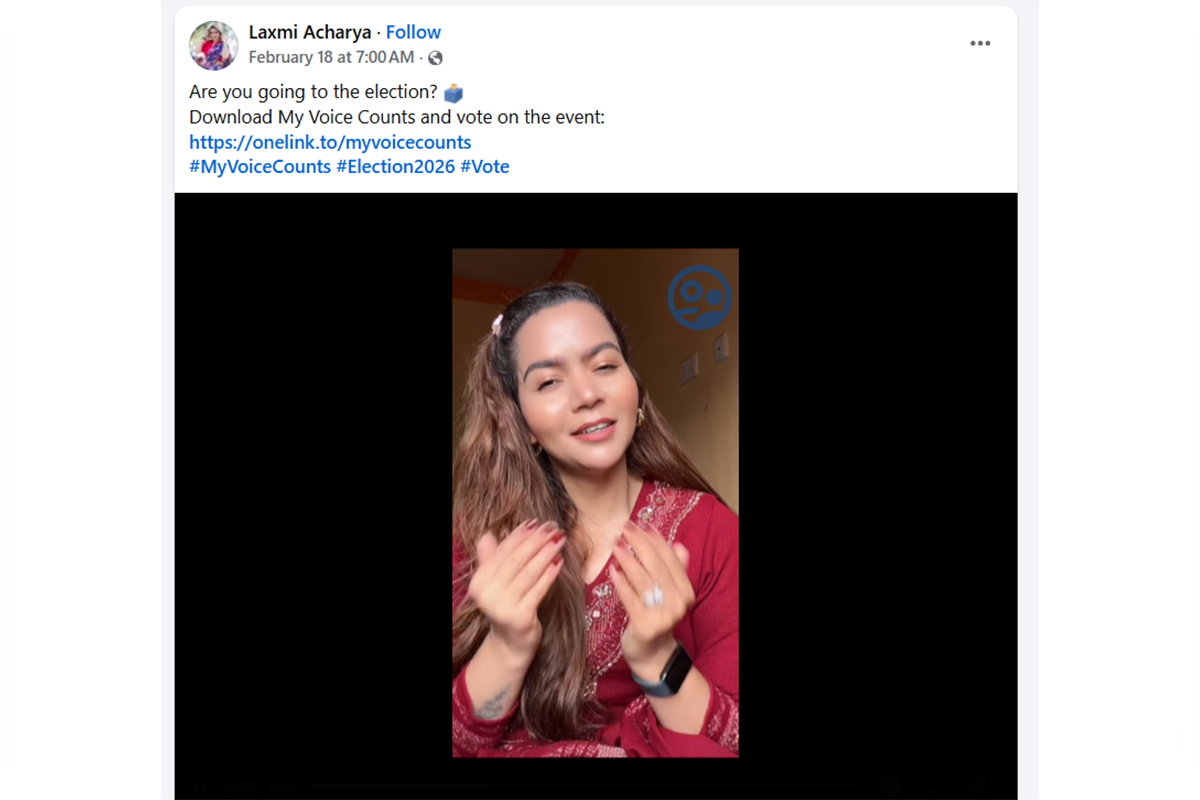This screenshot has height=800, width=1200.
Task: Click the My Voice Counts watermark logo
Action: point(700,298)
